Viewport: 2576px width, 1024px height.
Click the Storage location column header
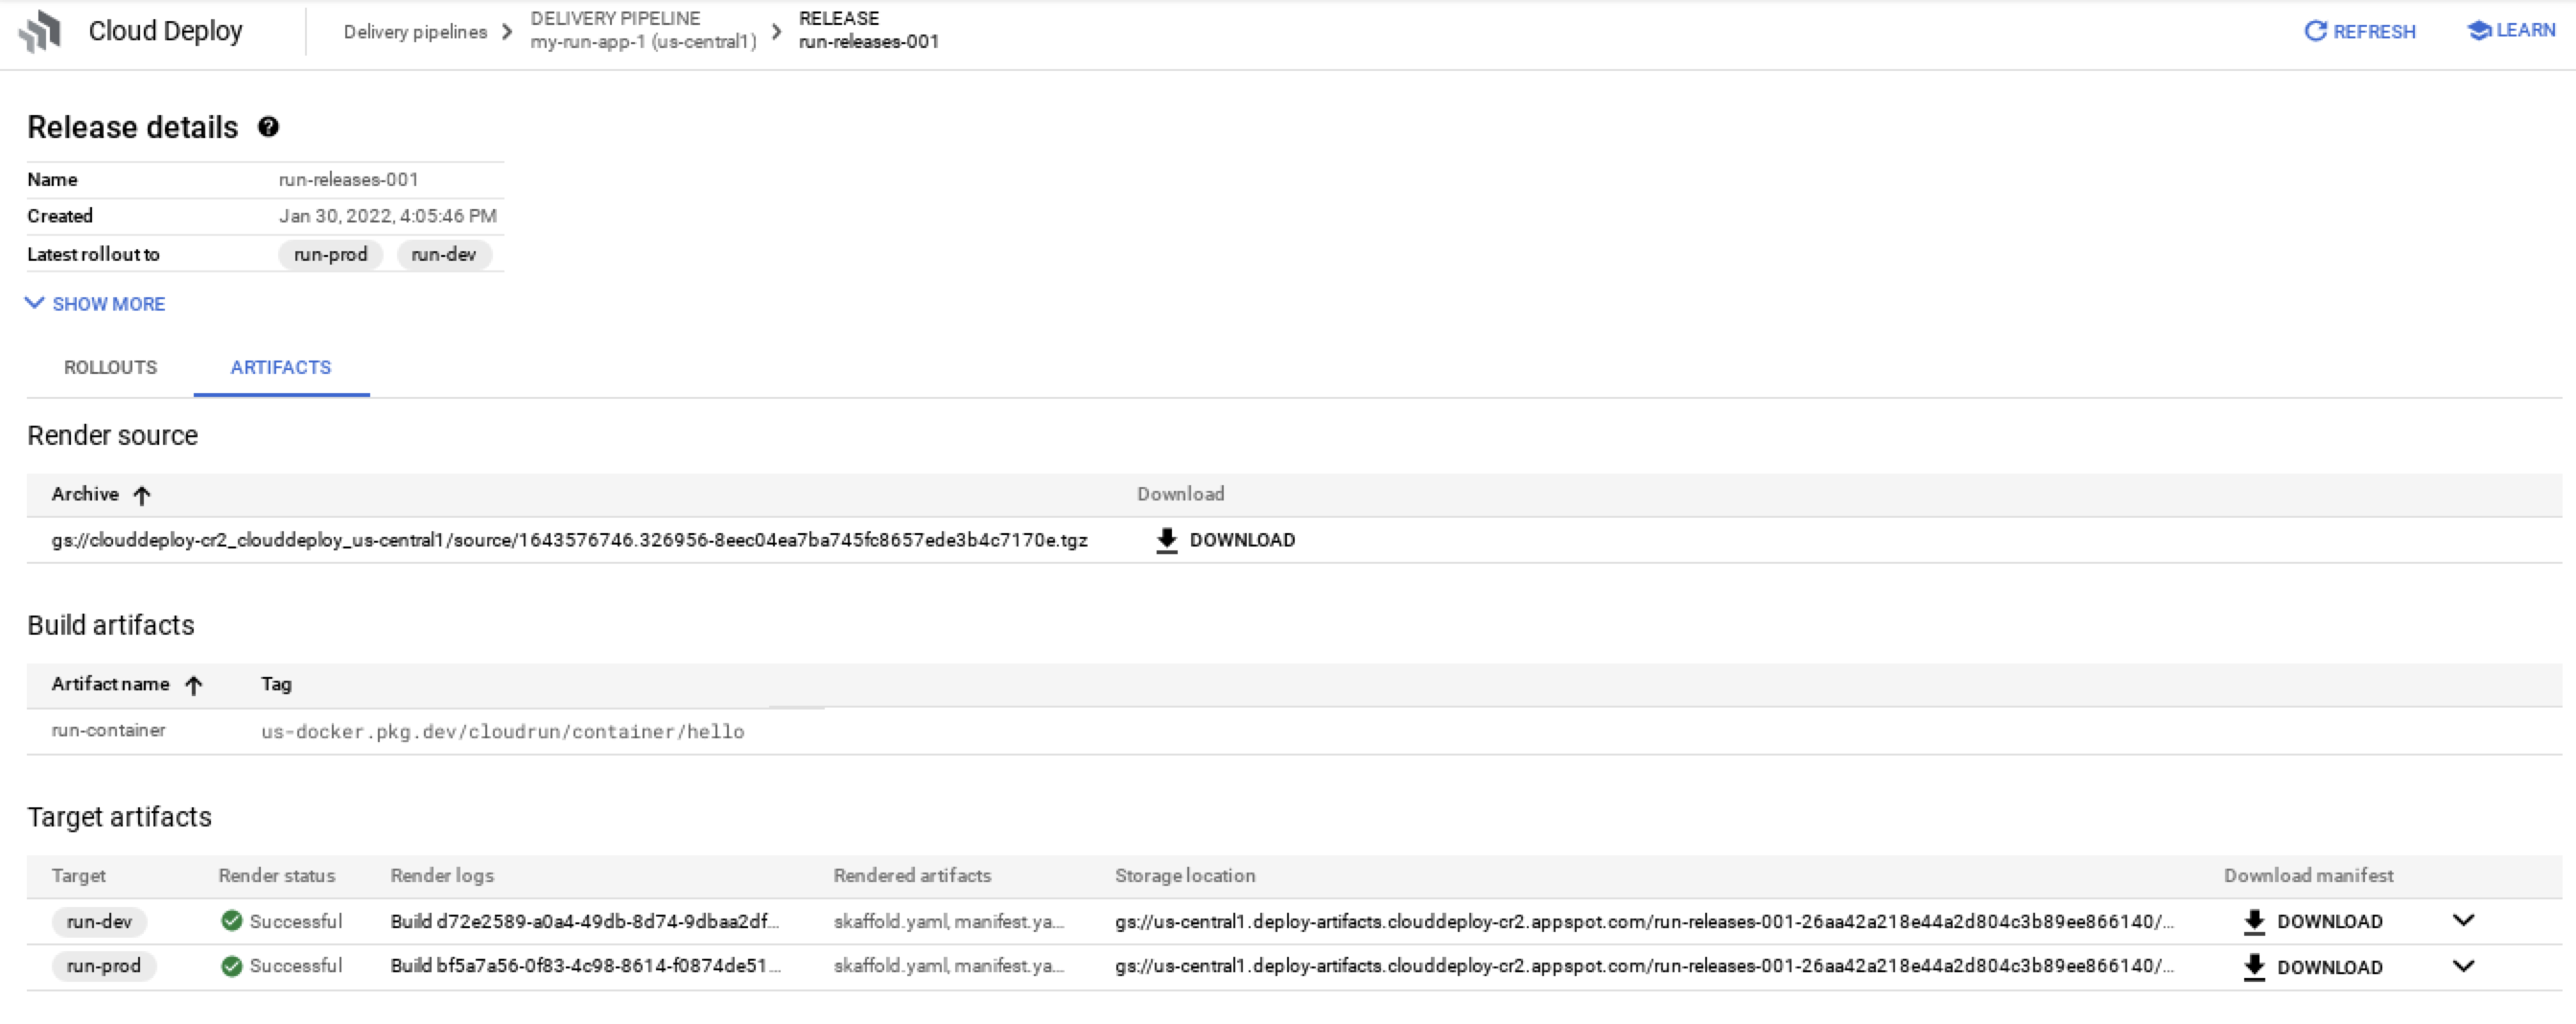point(1185,876)
